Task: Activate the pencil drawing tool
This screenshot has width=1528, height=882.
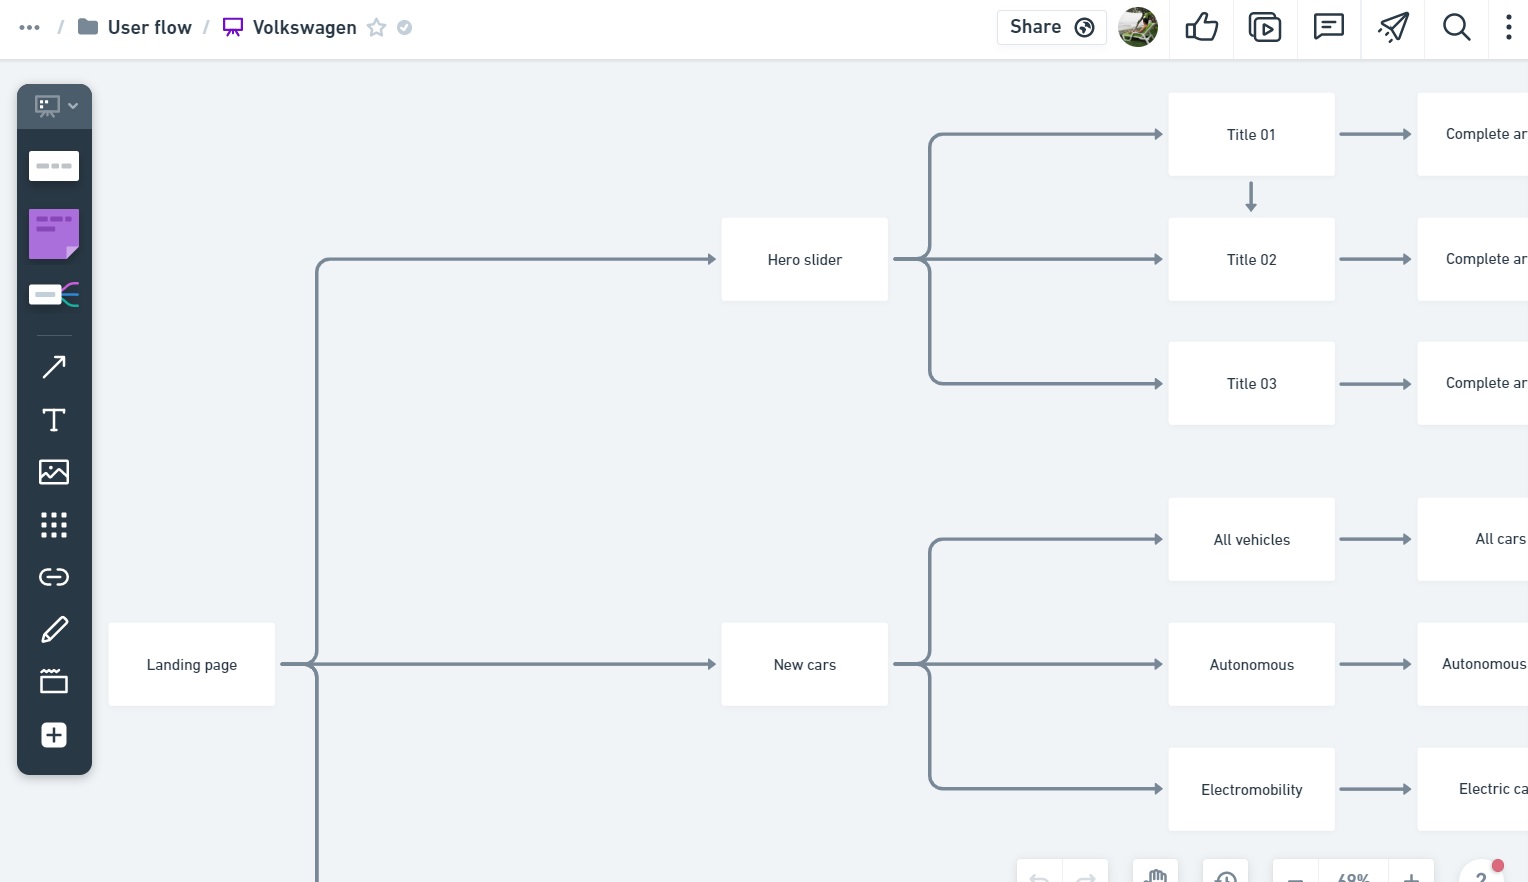Action: pyautogui.click(x=54, y=630)
